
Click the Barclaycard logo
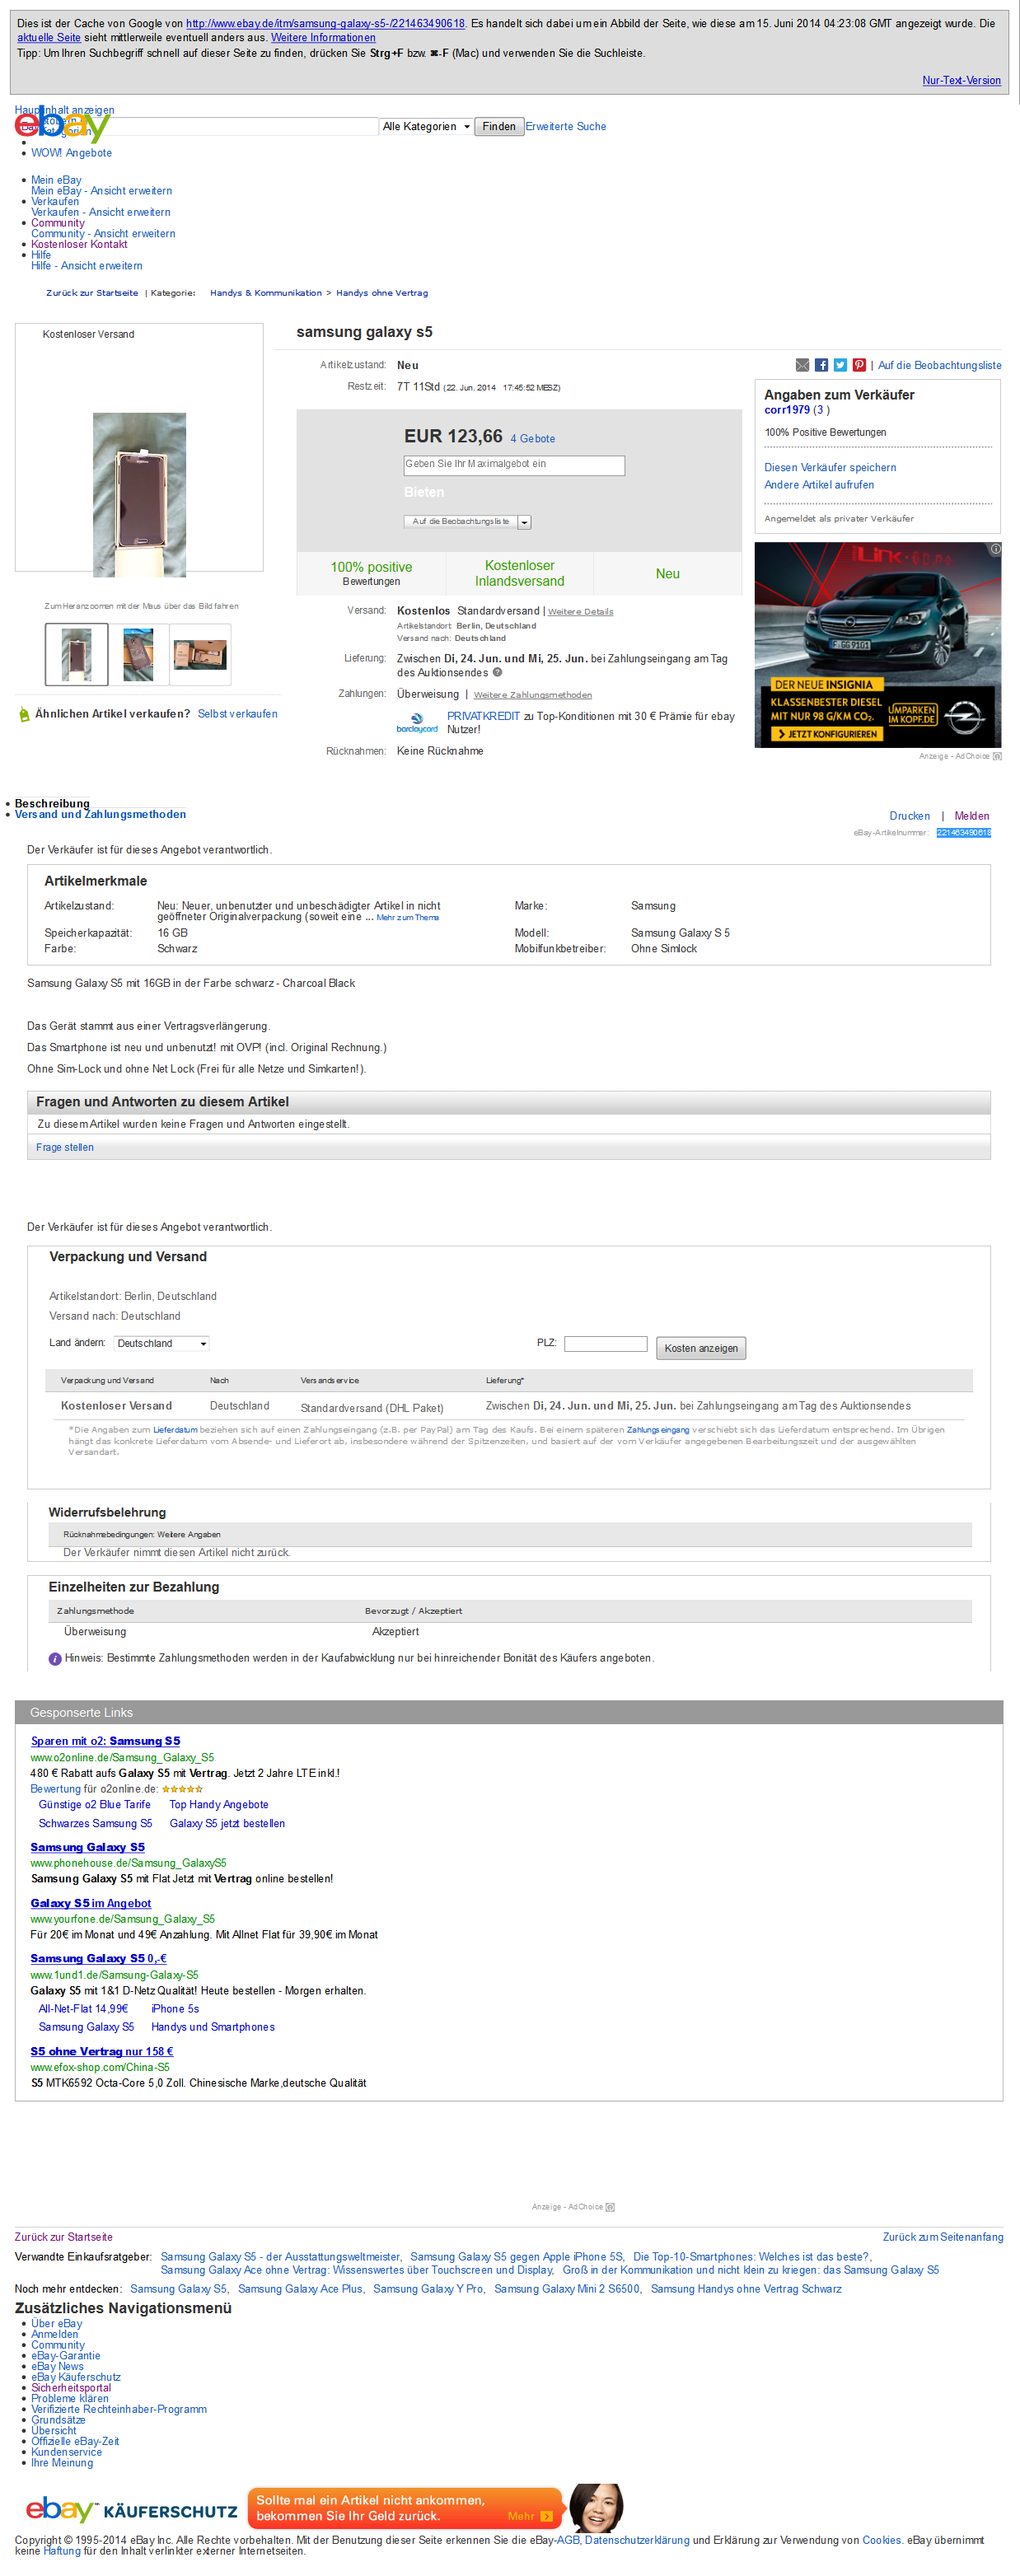[x=417, y=722]
